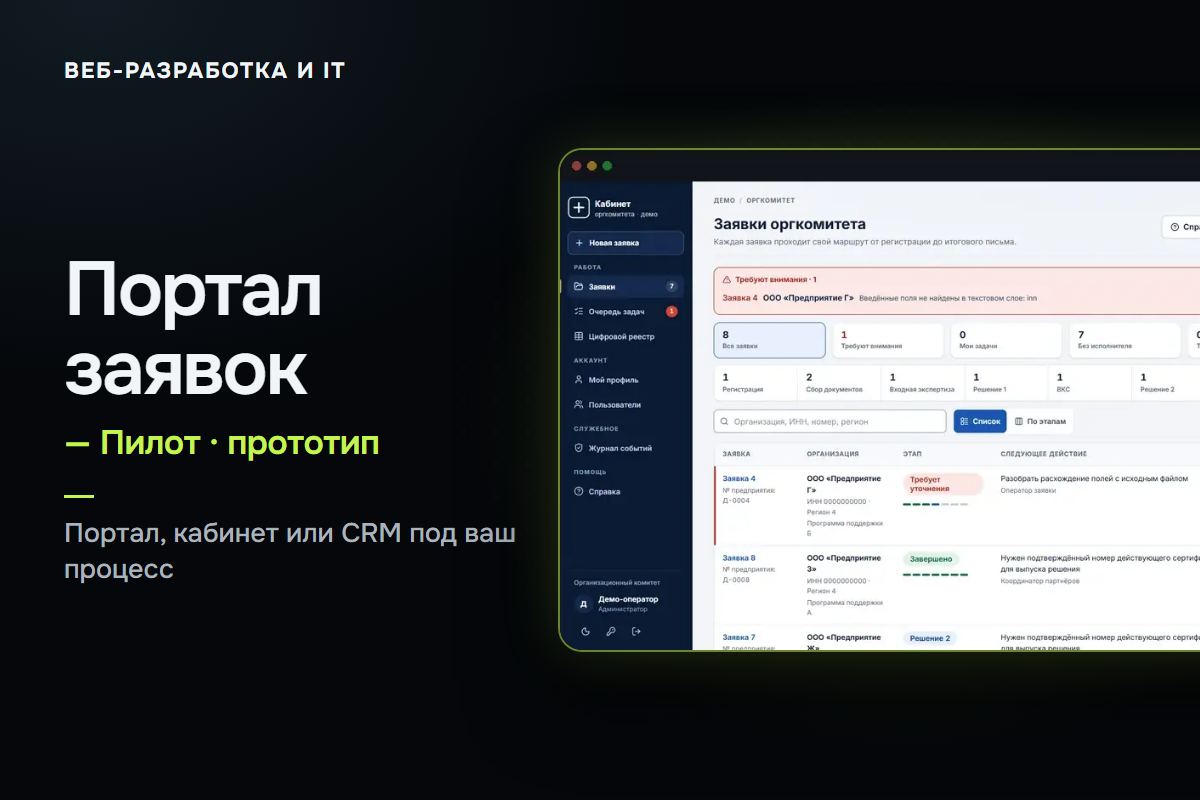This screenshot has width=1200, height=800.
Task: Open Мой профиль page
Action: click(626, 380)
